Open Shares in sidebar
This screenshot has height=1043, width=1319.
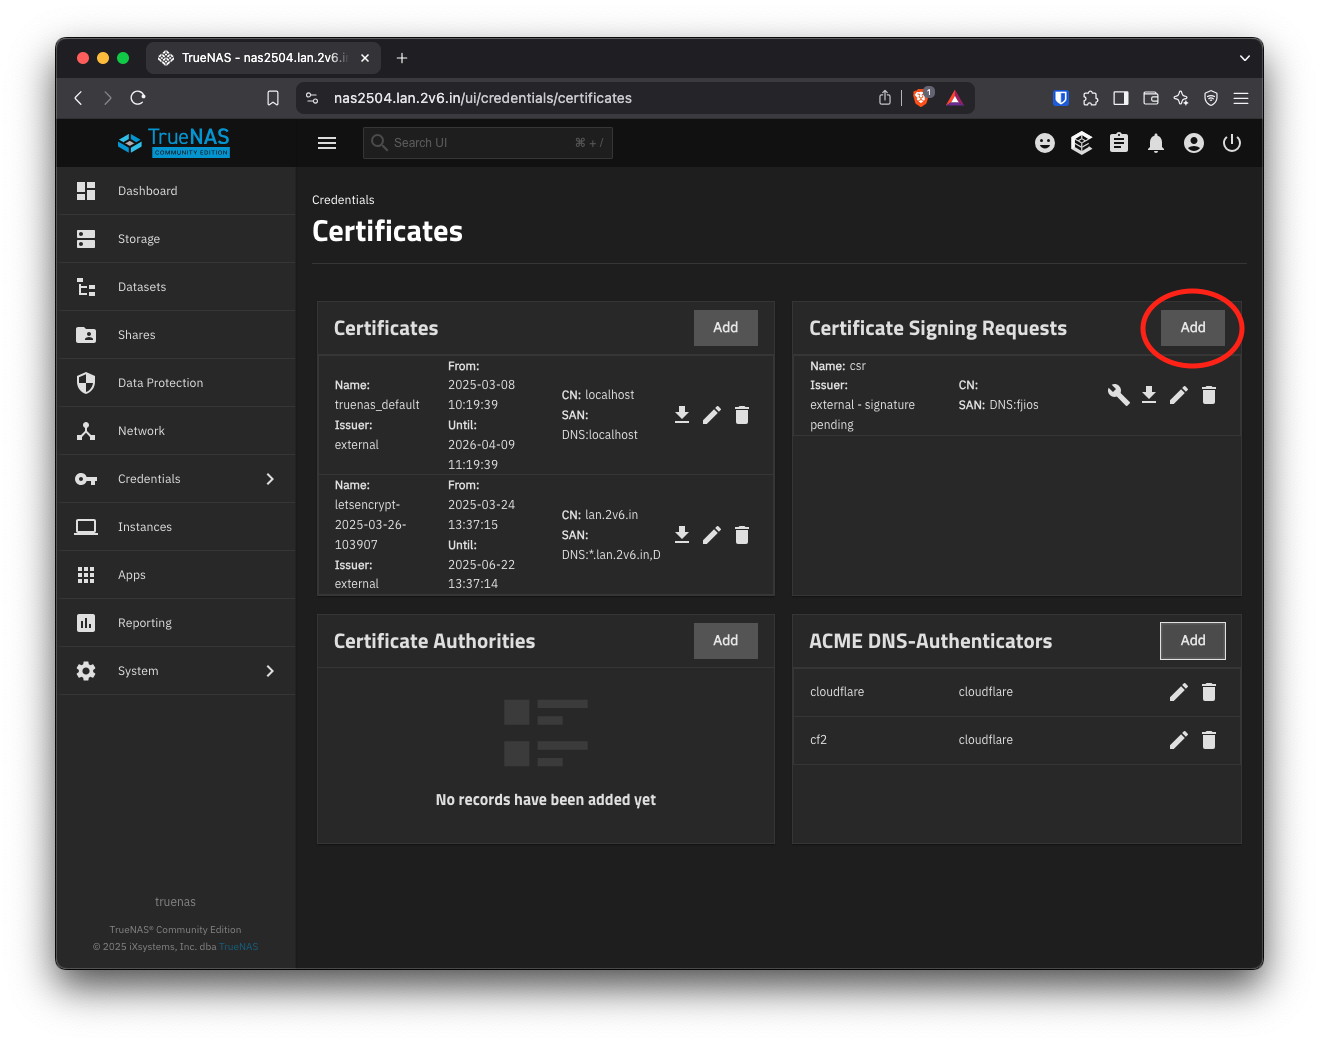(176, 335)
